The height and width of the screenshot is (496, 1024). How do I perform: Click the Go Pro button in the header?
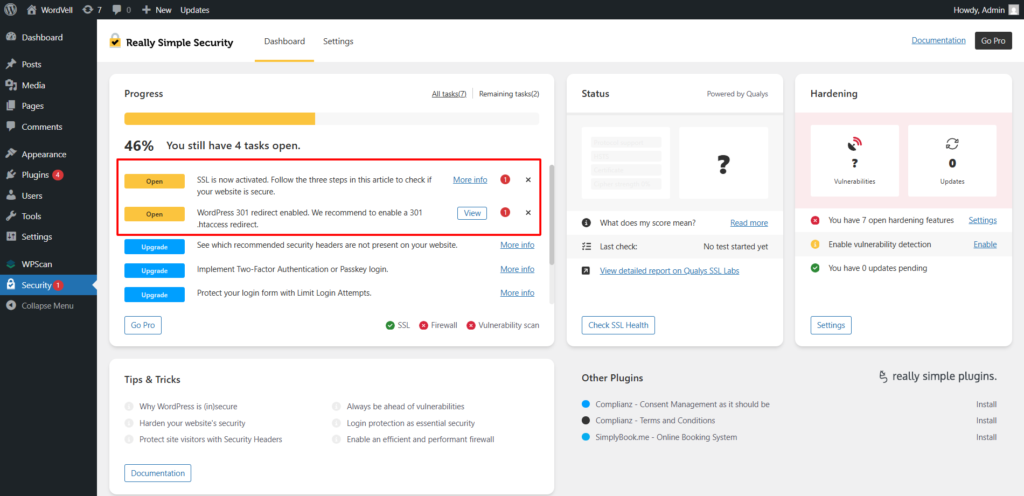[993, 40]
